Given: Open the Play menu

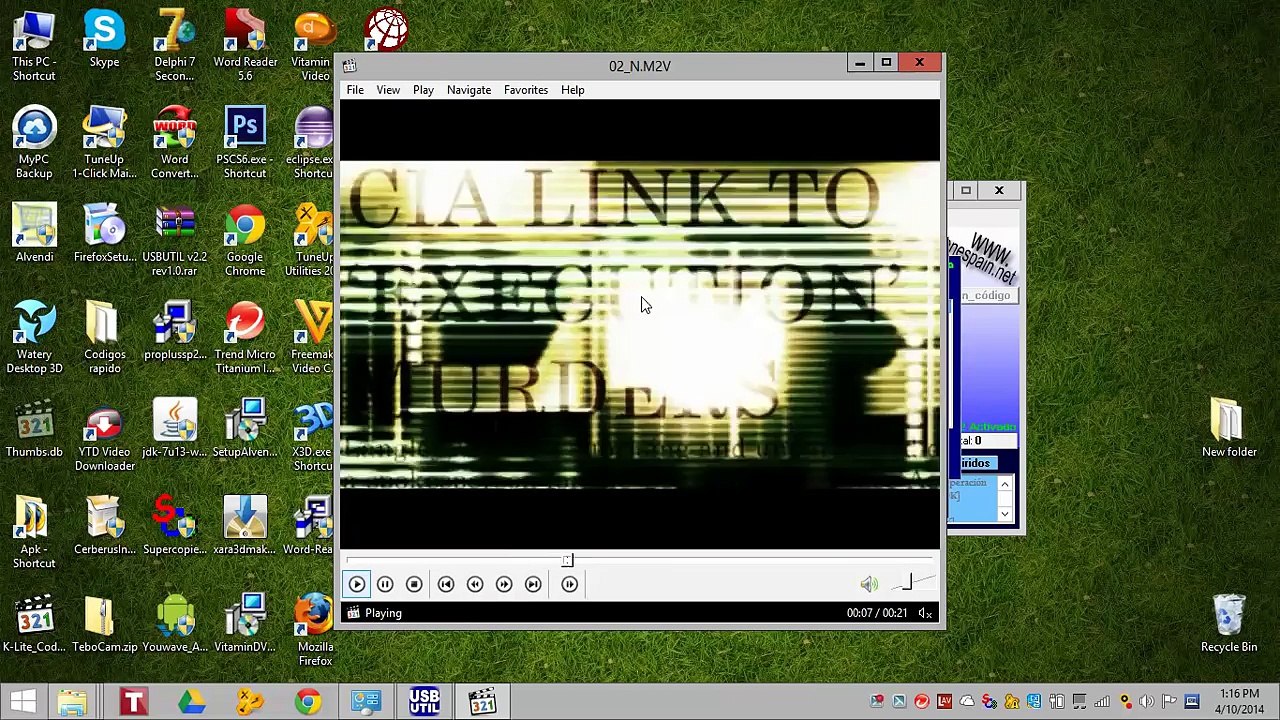Looking at the screenshot, I should tap(423, 90).
